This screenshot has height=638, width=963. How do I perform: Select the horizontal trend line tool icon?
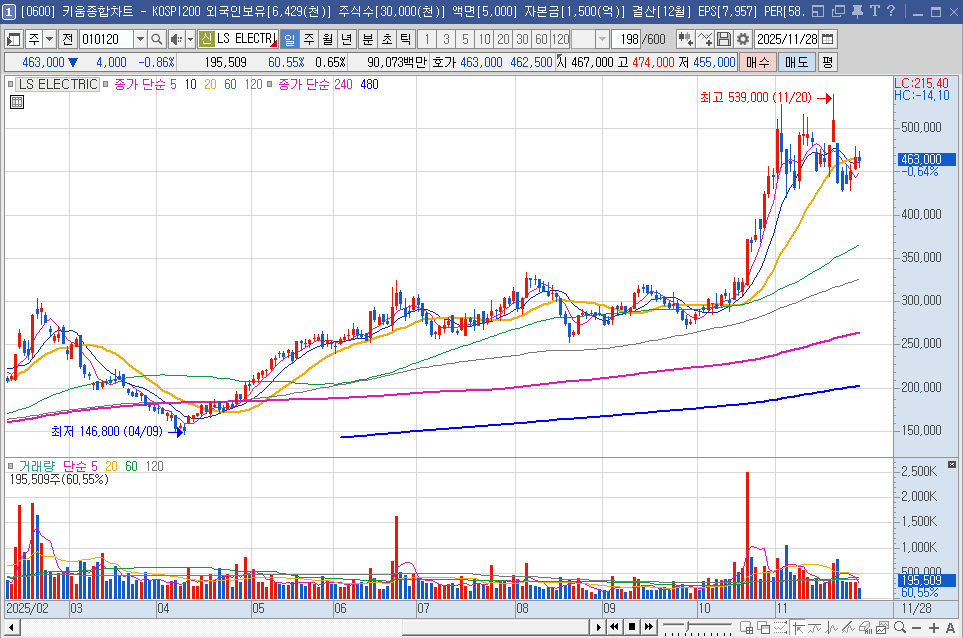pyautogui.click(x=816, y=628)
